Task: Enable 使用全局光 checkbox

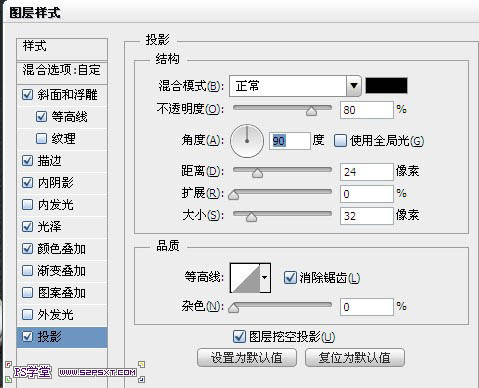Action: (340, 140)
